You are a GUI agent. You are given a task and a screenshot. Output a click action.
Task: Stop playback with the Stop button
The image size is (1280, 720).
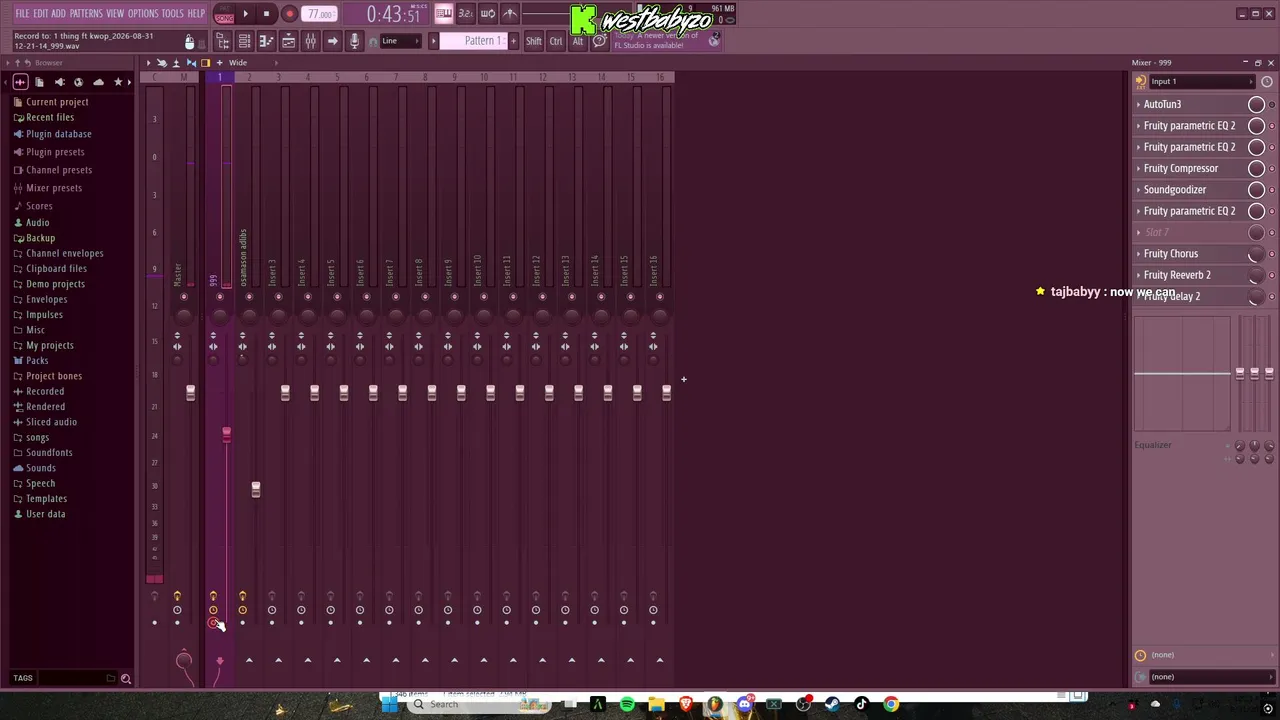click(x=266, y=14)
